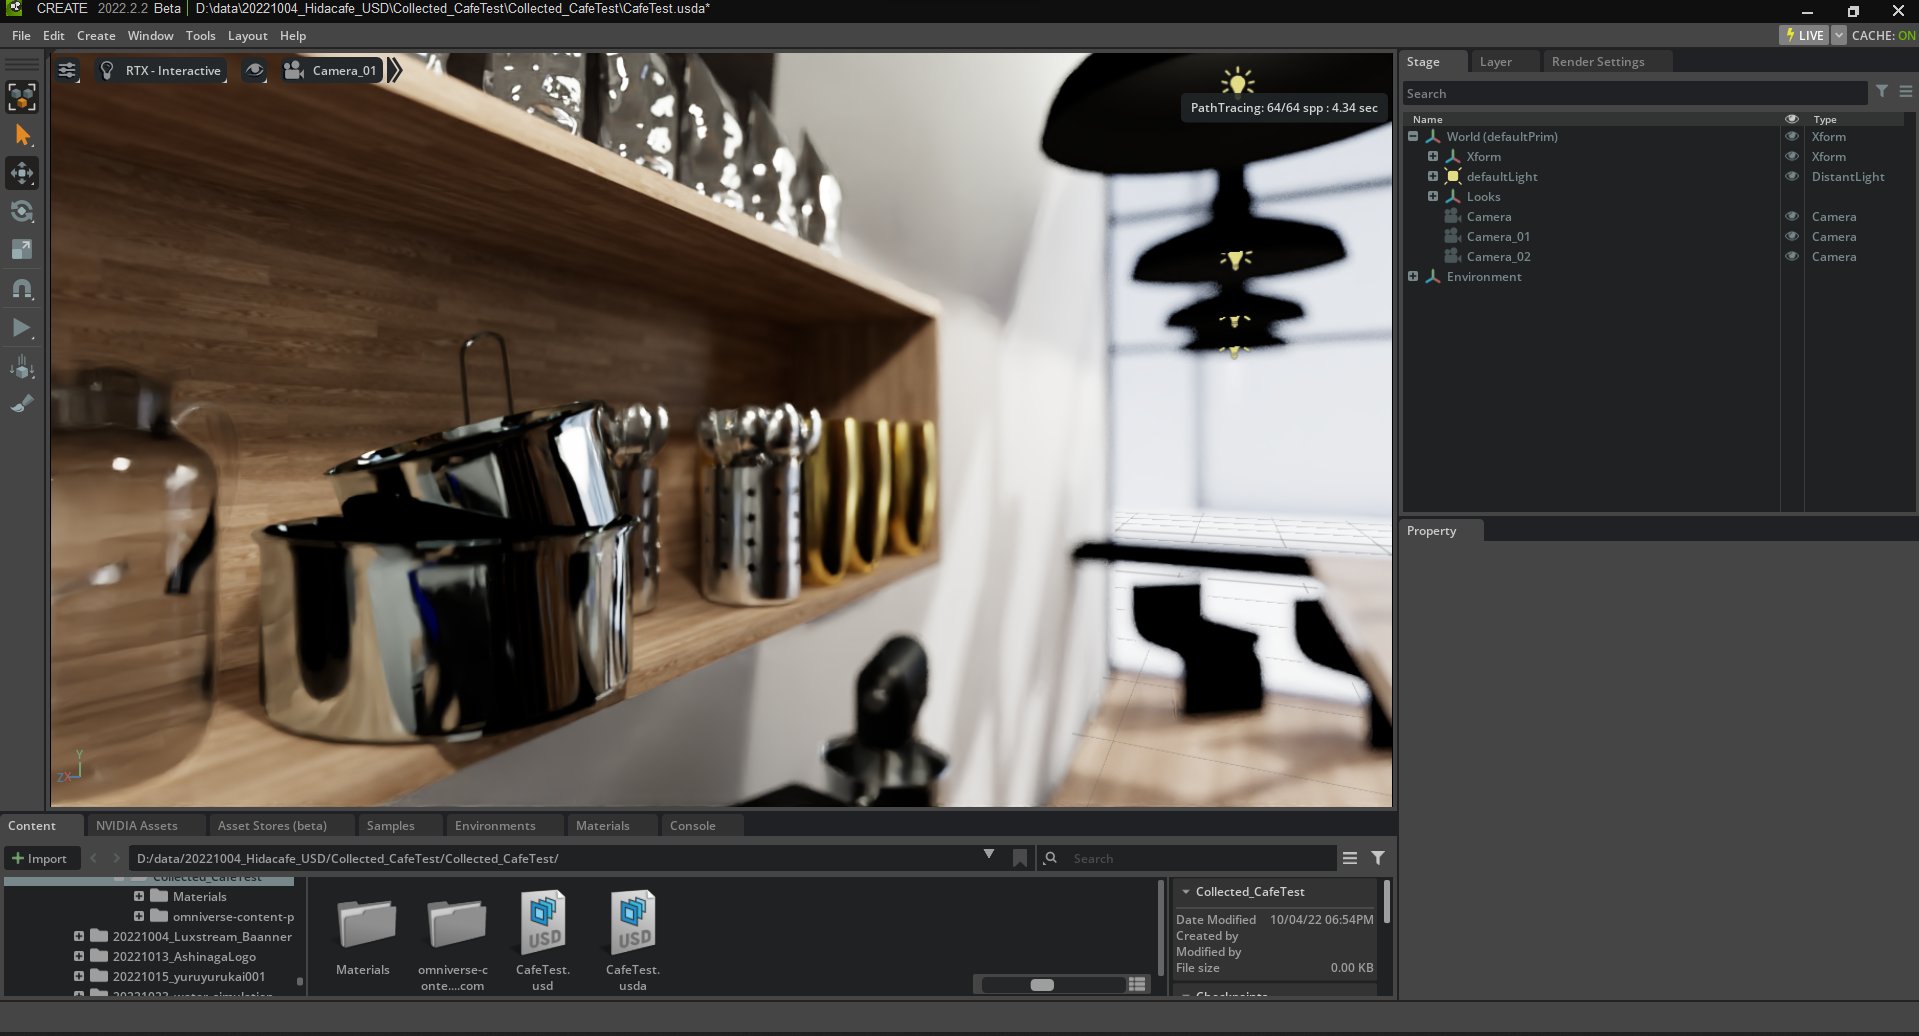Viewport: 1919px width, 1036px height.
Task: Toggle visibility of Camera_01 prim
Action: point(1792,236)
